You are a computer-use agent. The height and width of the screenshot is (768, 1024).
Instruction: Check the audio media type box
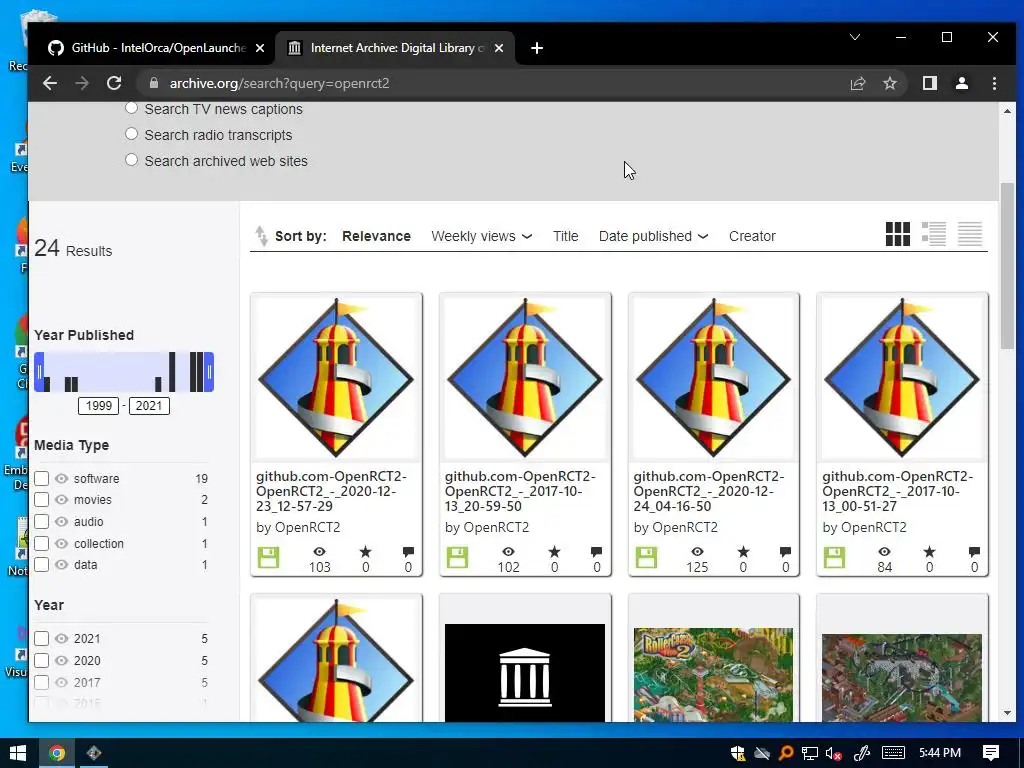pos(42,522)
